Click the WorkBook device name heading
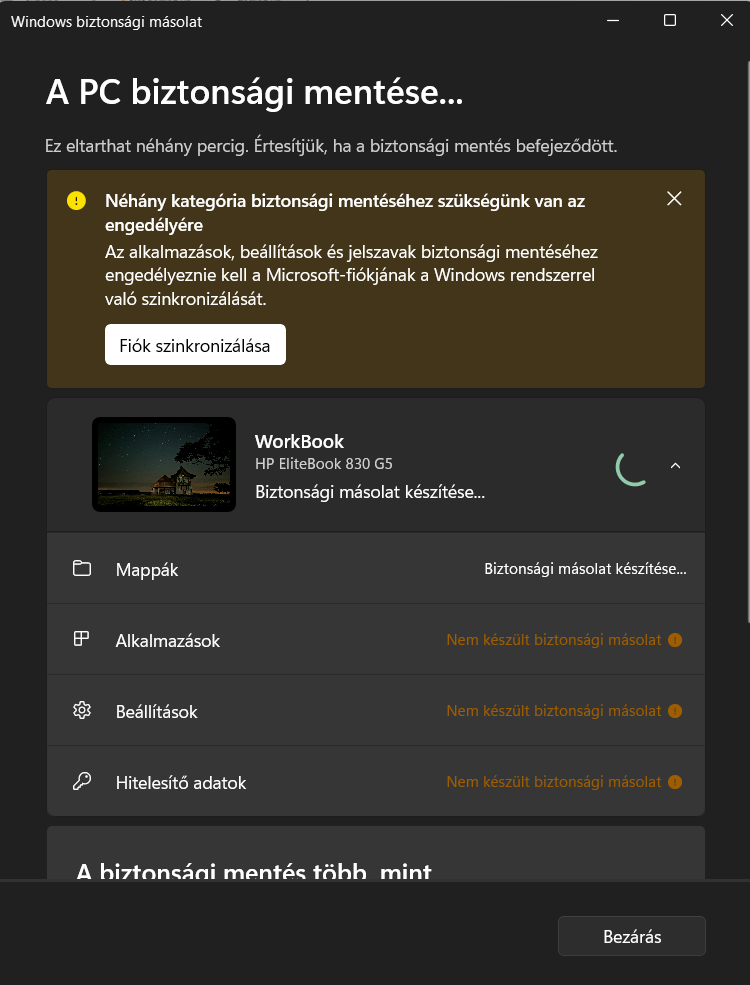 point(299,442)
